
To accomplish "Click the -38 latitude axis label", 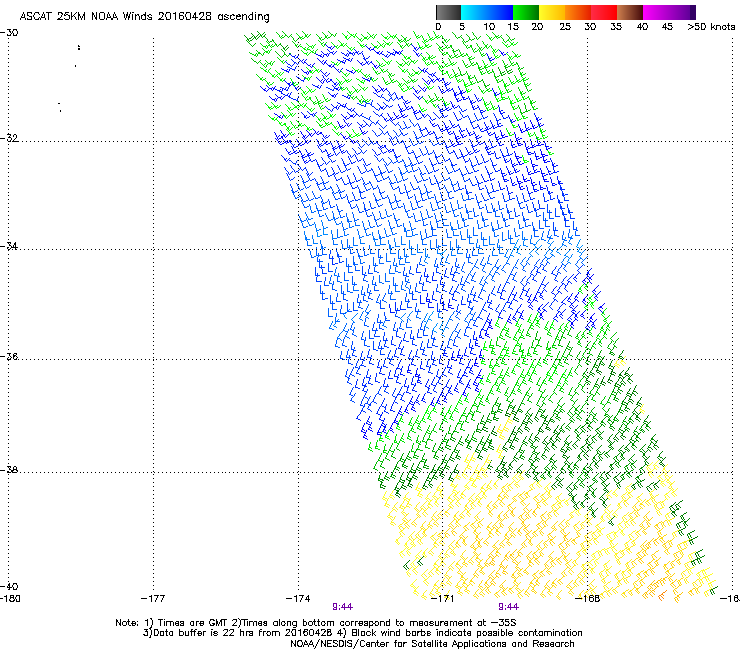I will point(9,470).
